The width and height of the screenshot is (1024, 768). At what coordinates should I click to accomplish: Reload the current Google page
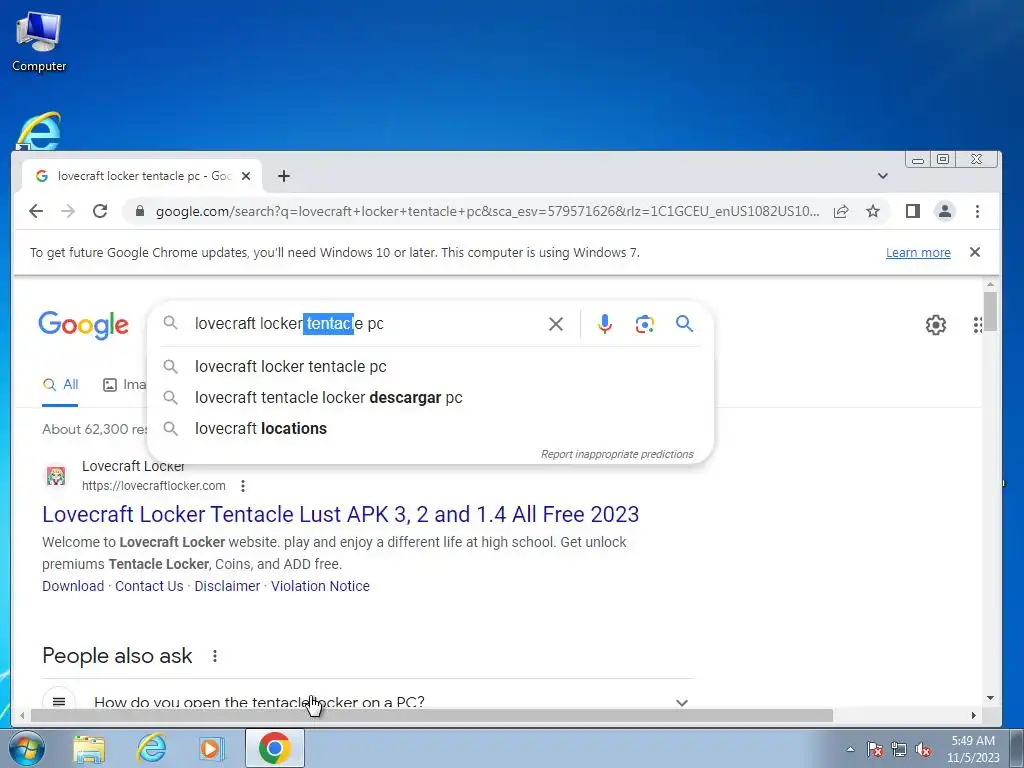click(x=100, y=211)
